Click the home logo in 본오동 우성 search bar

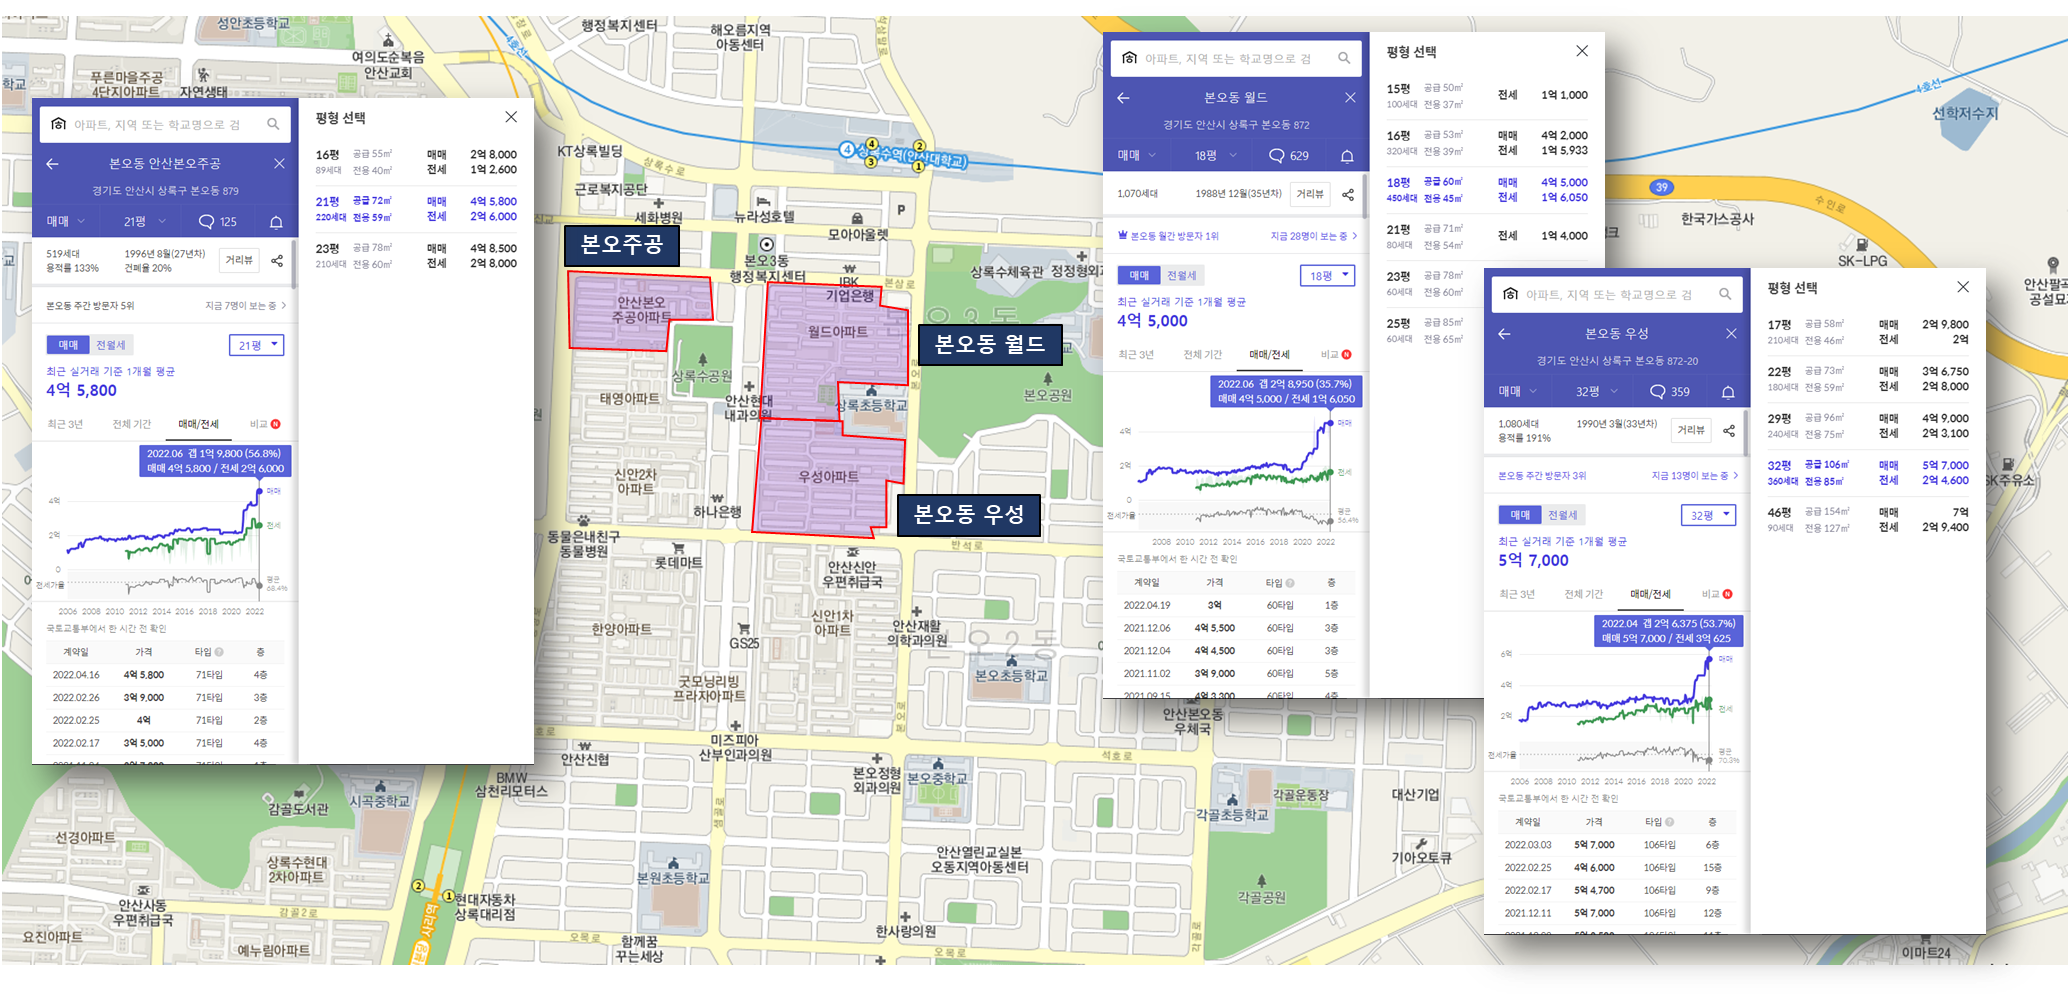[x=1511, y=294]
